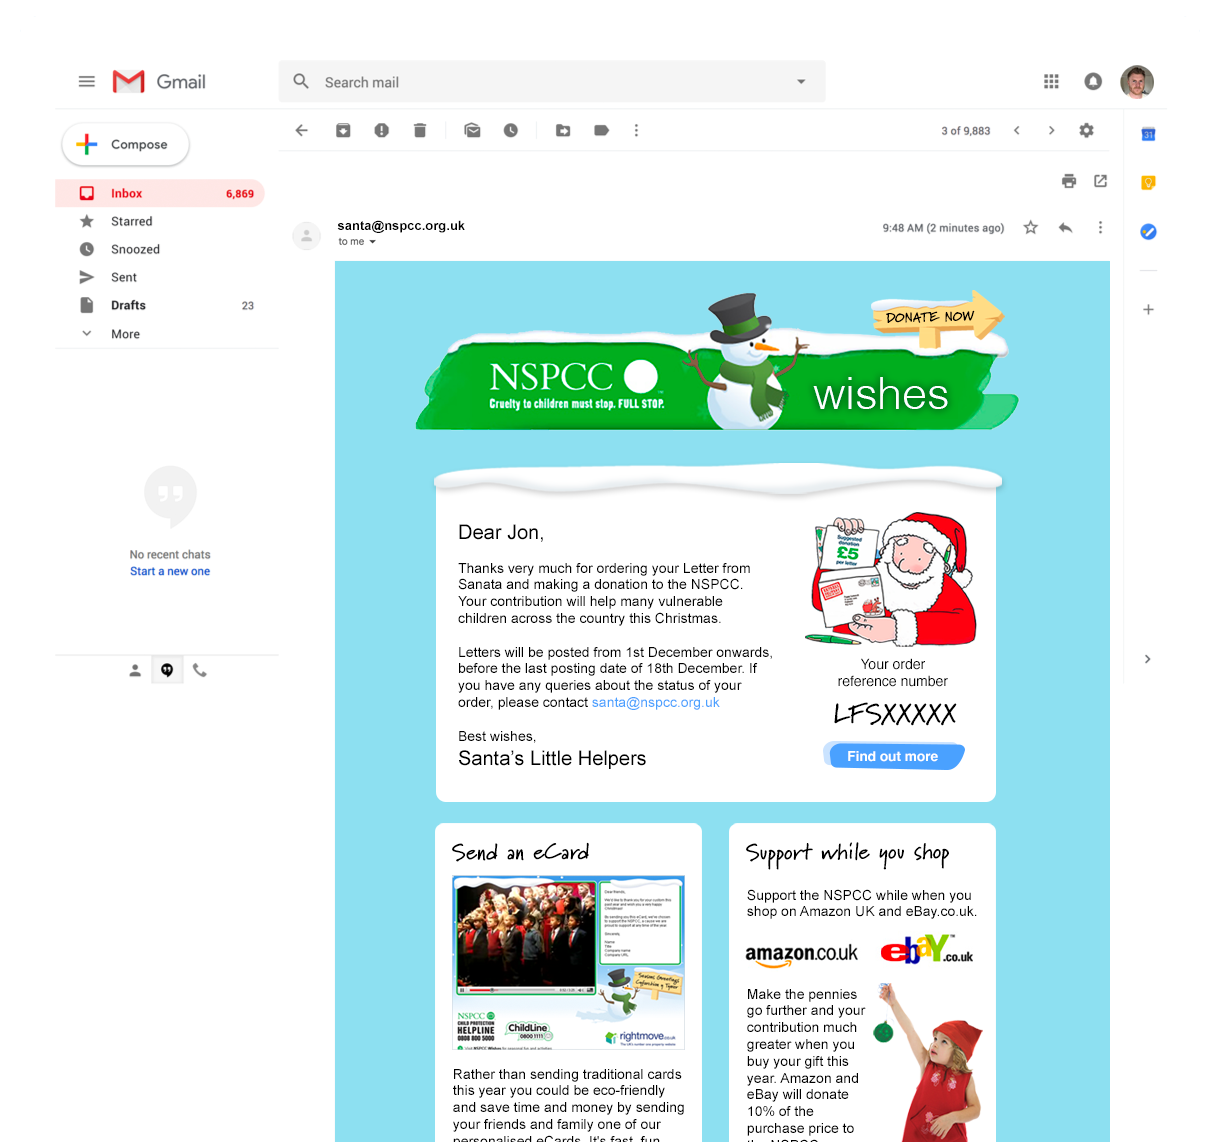
Task: Open the main menu hamburger icon
Action: (x=87, y=82)
